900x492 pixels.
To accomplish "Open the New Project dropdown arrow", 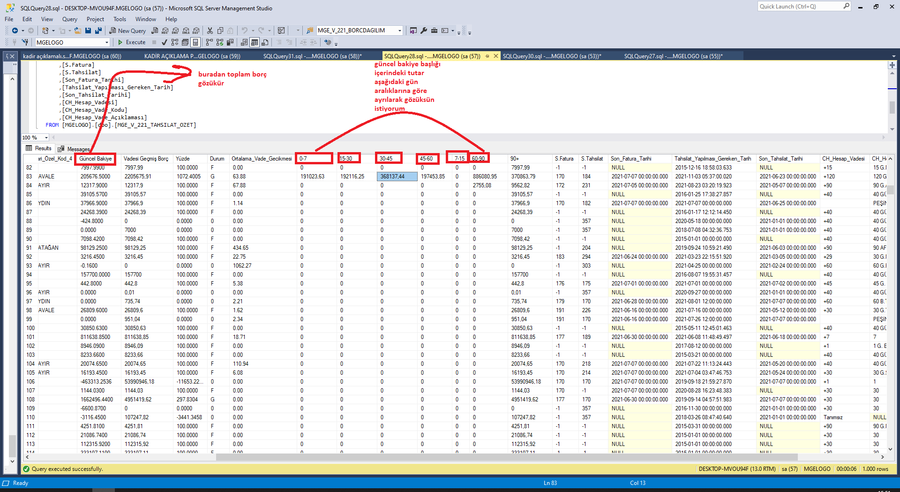I will (53, 30).
